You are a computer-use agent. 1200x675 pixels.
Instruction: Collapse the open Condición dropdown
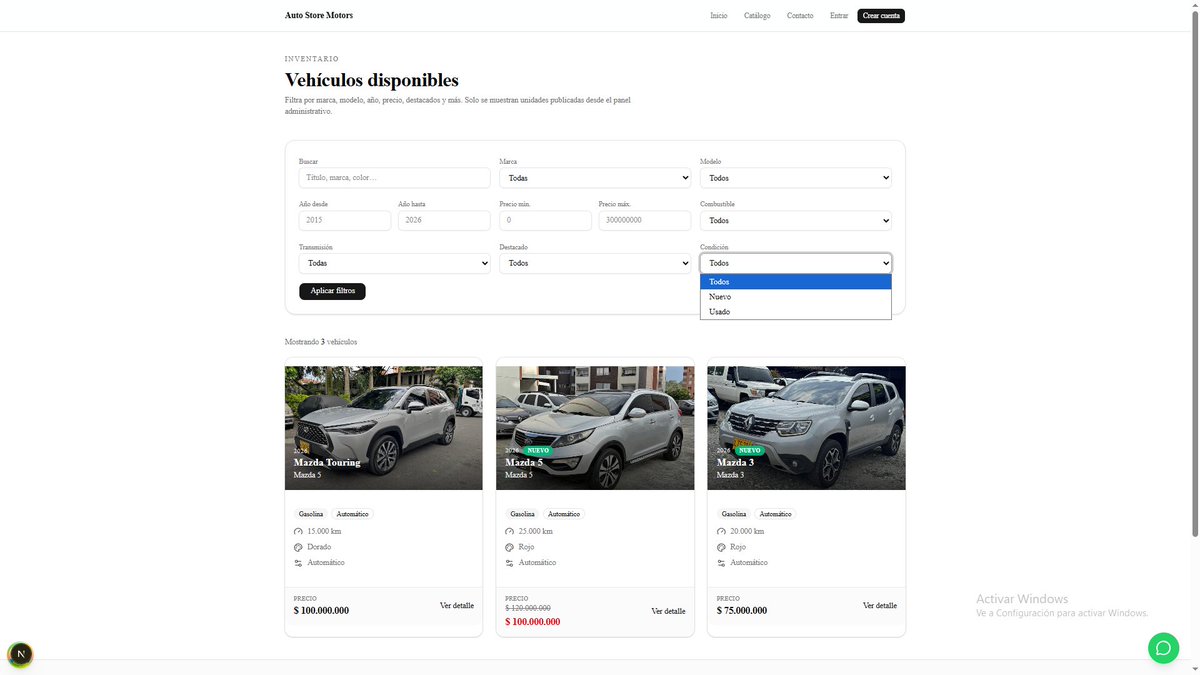click(796, 263)
